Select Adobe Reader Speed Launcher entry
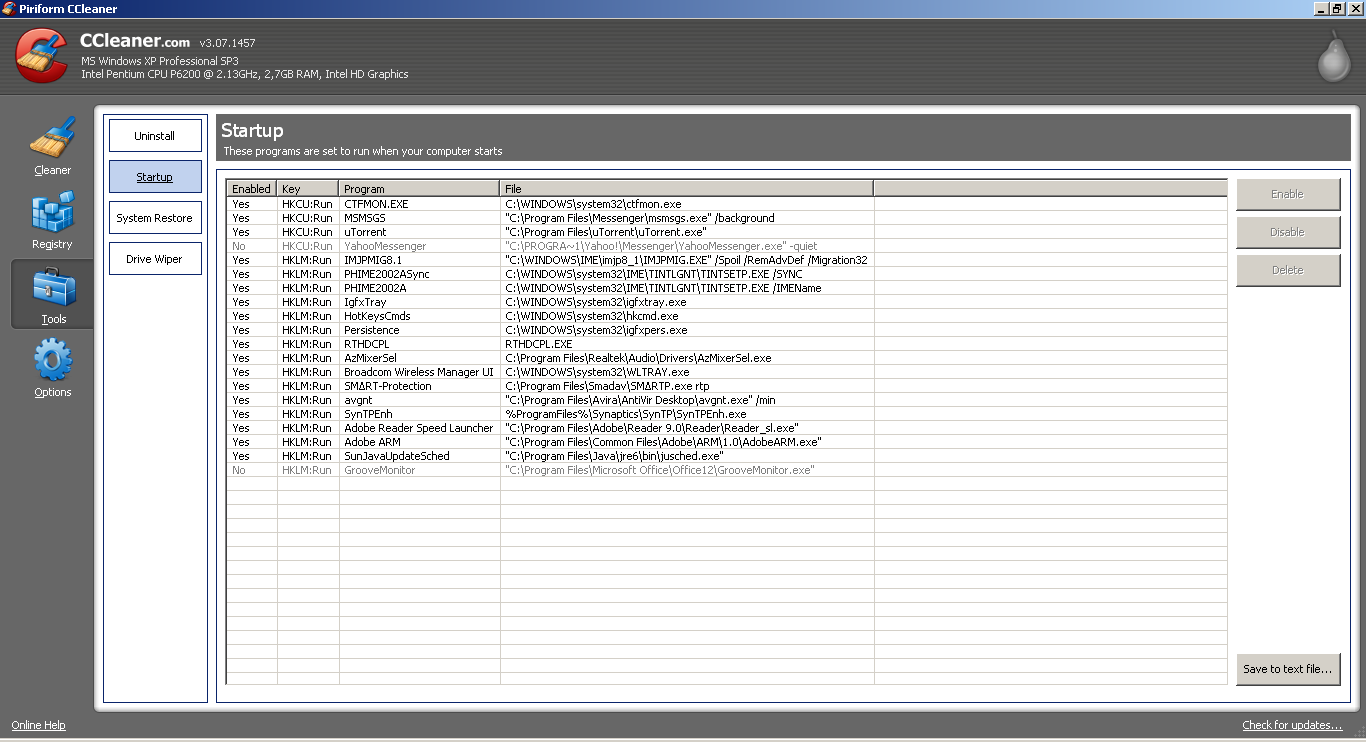Viewport: 1366px width, 742px height. pos(419,428)
